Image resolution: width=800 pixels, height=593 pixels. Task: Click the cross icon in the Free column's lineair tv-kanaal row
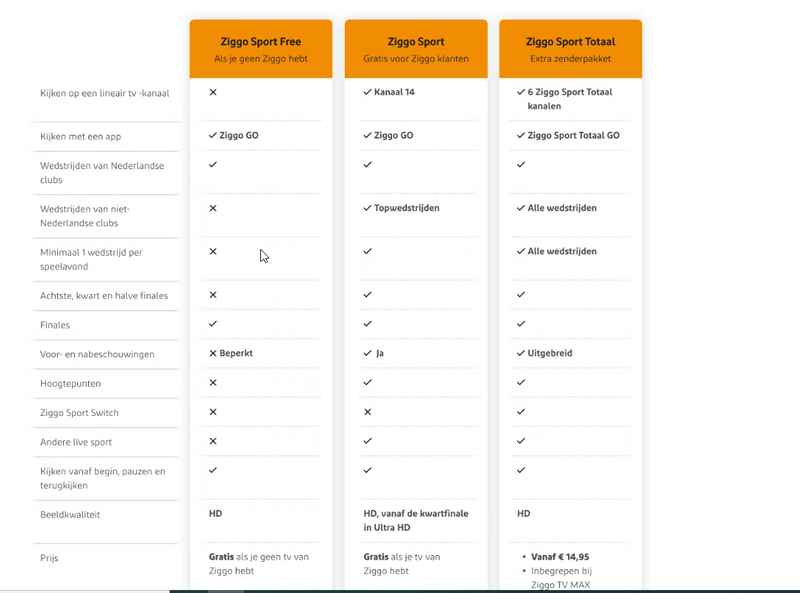213,92
